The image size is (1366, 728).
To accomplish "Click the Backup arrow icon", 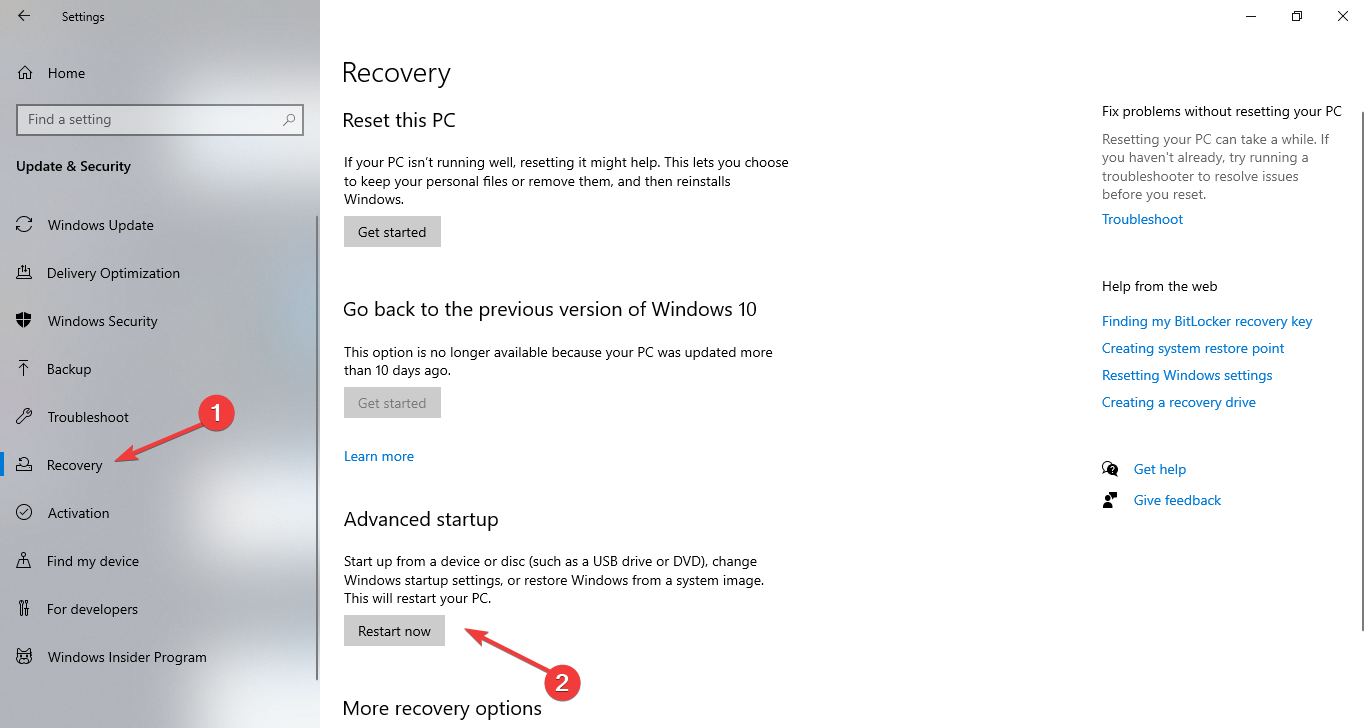I will [25, 369].
